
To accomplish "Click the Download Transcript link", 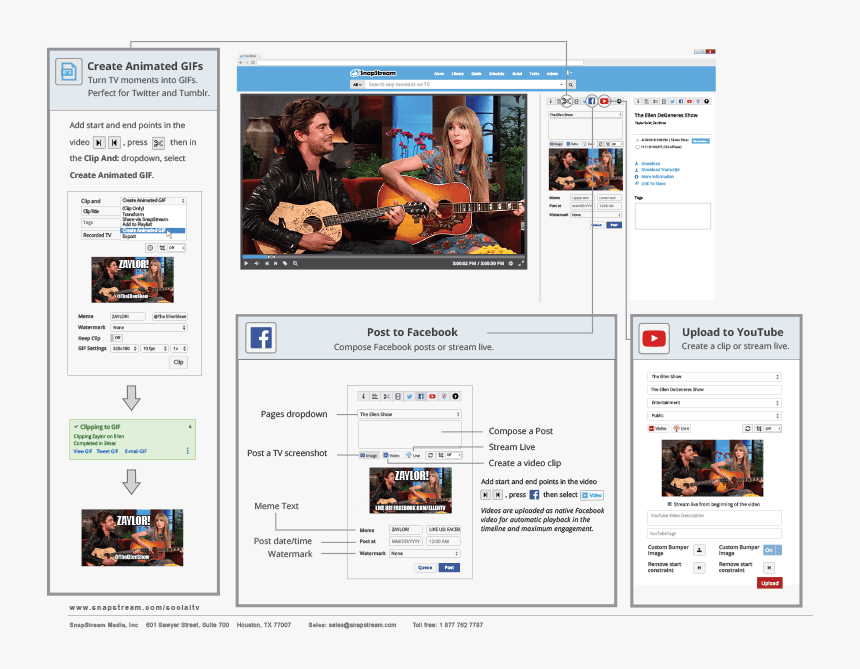I will (x=660, y=170).
